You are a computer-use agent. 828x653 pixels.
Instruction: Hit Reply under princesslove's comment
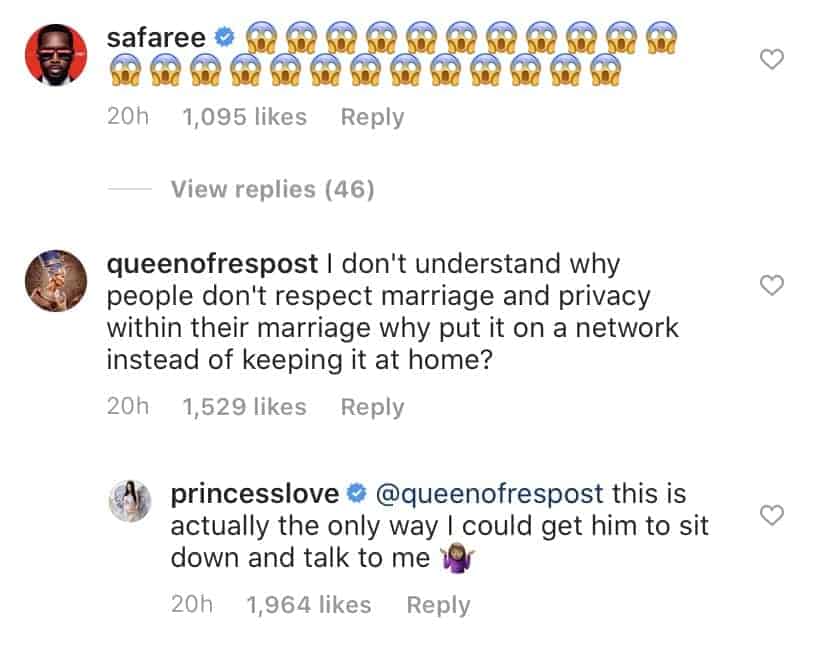[x=438, y=605]
